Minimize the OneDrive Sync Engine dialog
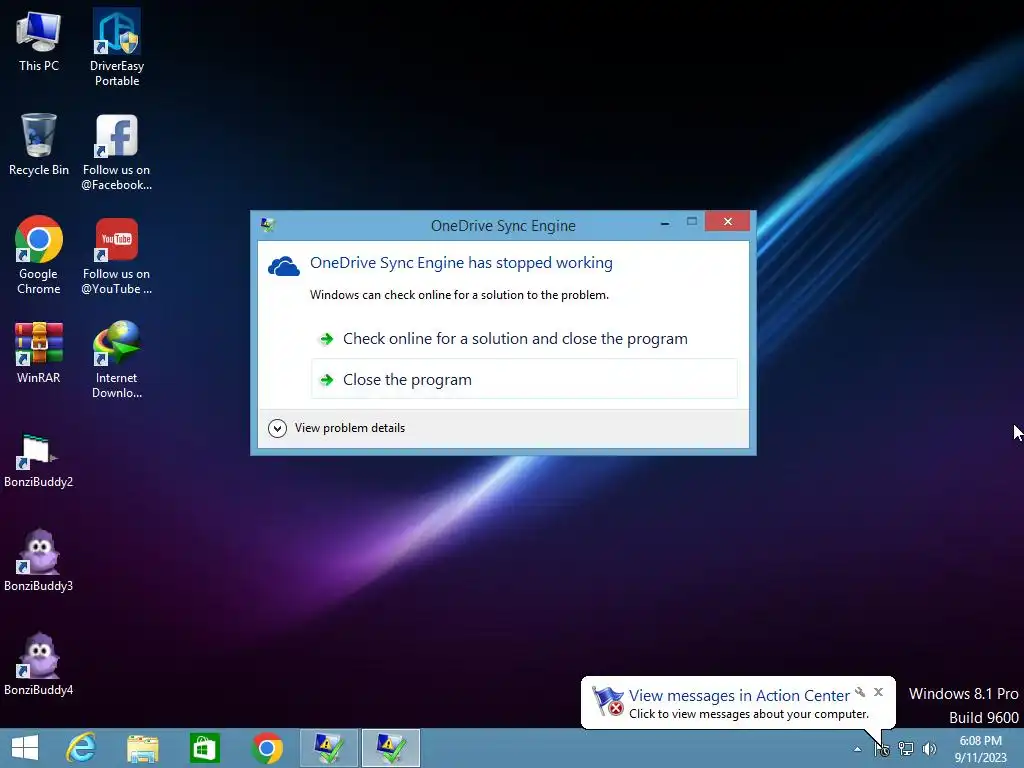 [665, 223]
